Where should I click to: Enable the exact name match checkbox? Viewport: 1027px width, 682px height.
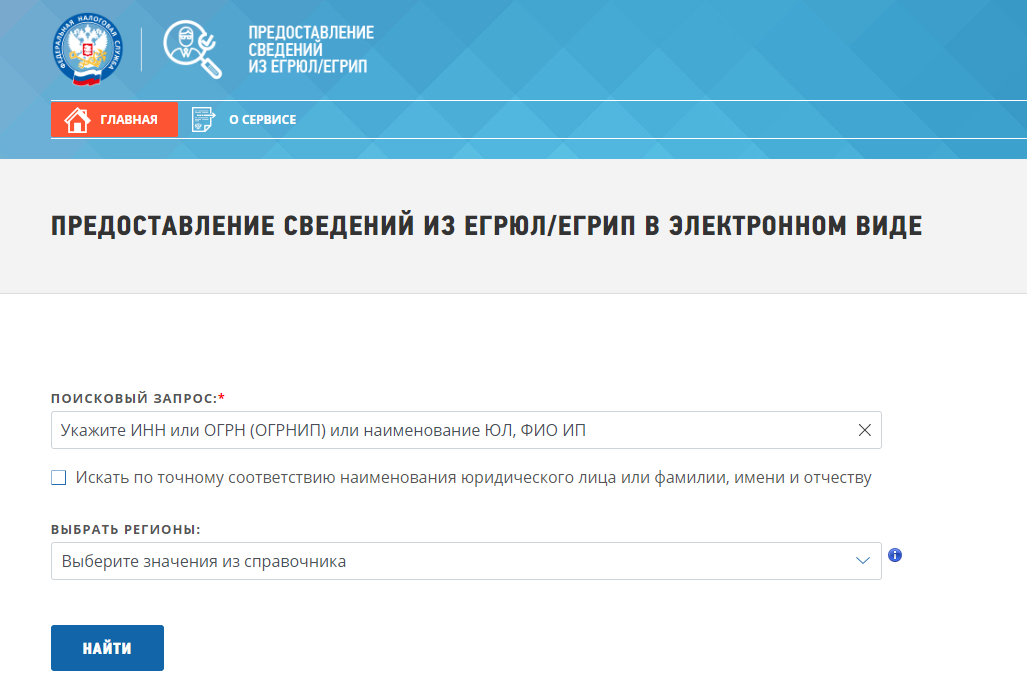pos(59,478)
